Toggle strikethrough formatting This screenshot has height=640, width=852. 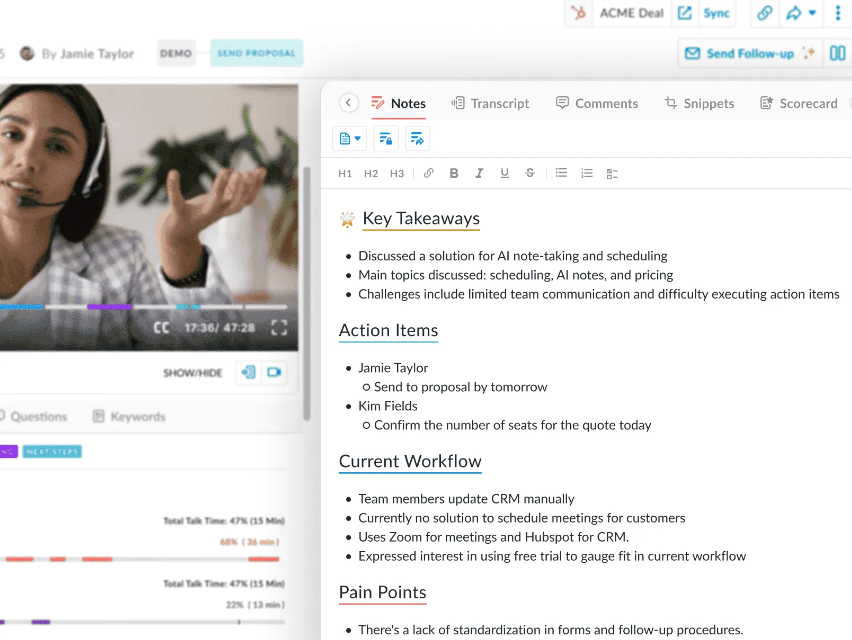[x=530, y=173]
